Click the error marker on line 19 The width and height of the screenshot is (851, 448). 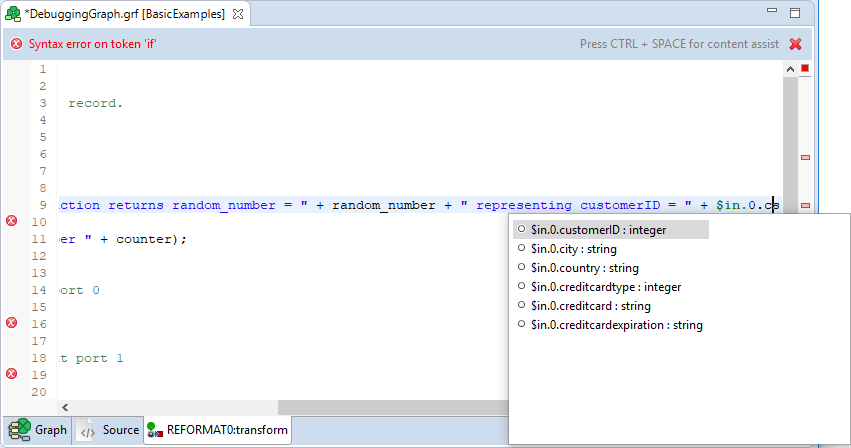(12, 374)
